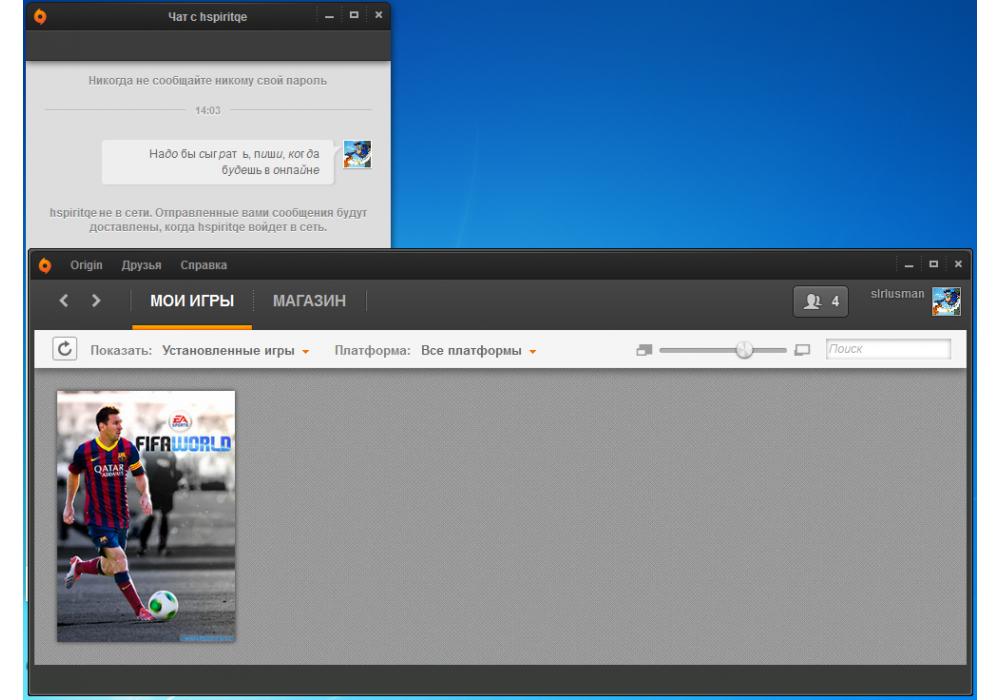1000x700 pixels.
Task: Click the Поиск search field
Action: tap(887, 349)
